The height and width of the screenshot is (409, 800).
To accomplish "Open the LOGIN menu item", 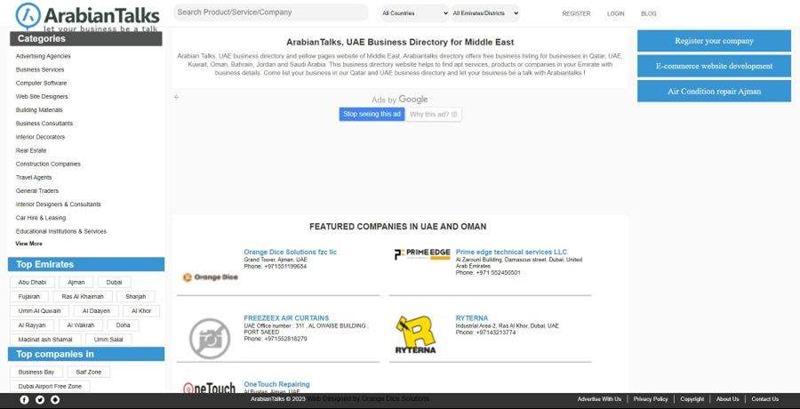I will [x=616, y=14].
